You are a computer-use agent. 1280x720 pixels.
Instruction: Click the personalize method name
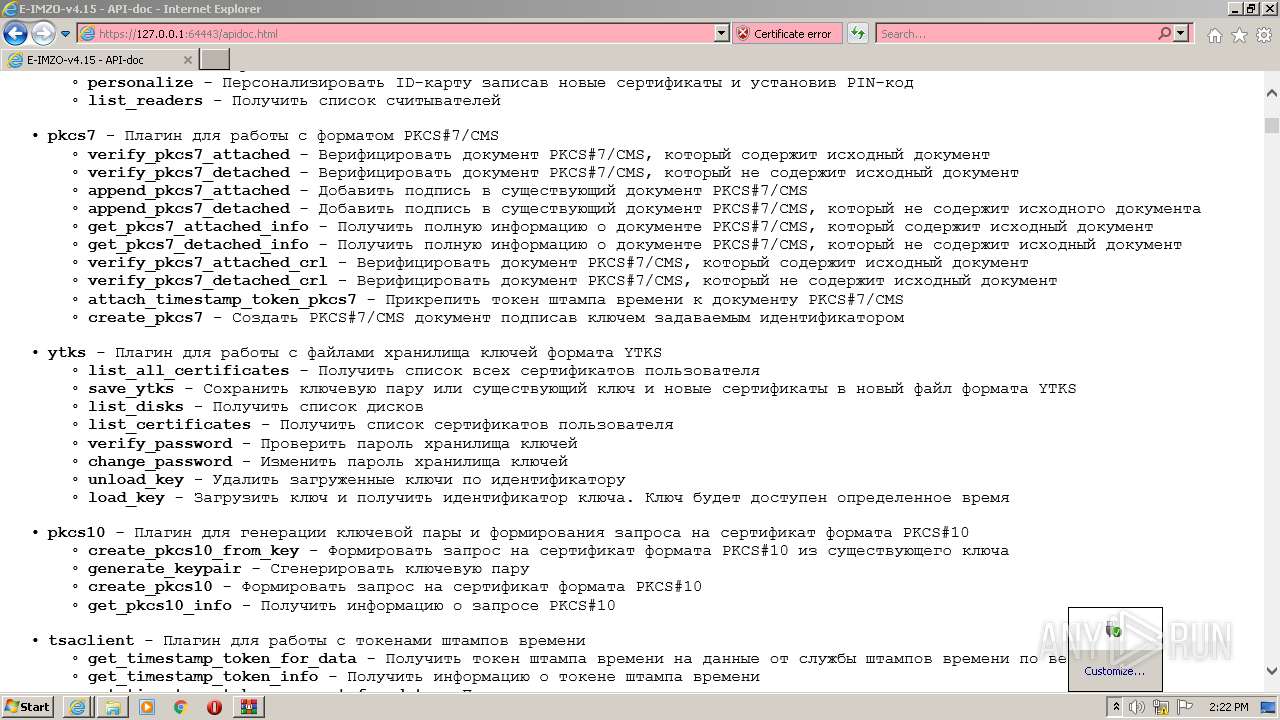tap(140, 82)
